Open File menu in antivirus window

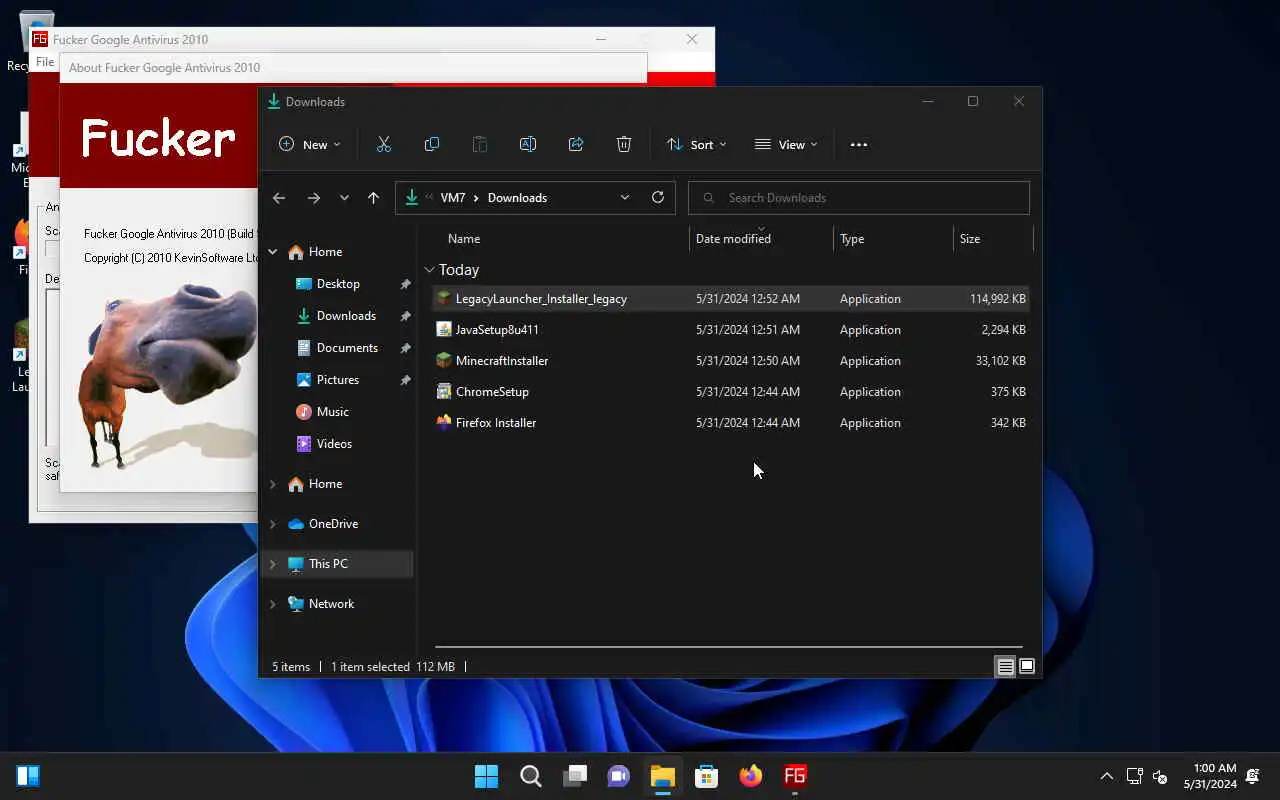coord(44,62)
